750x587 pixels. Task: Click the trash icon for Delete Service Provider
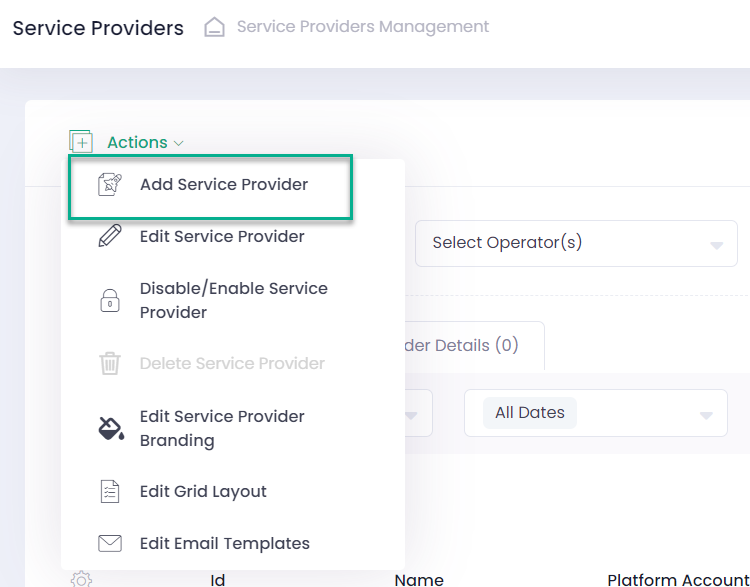coord(110,364)
